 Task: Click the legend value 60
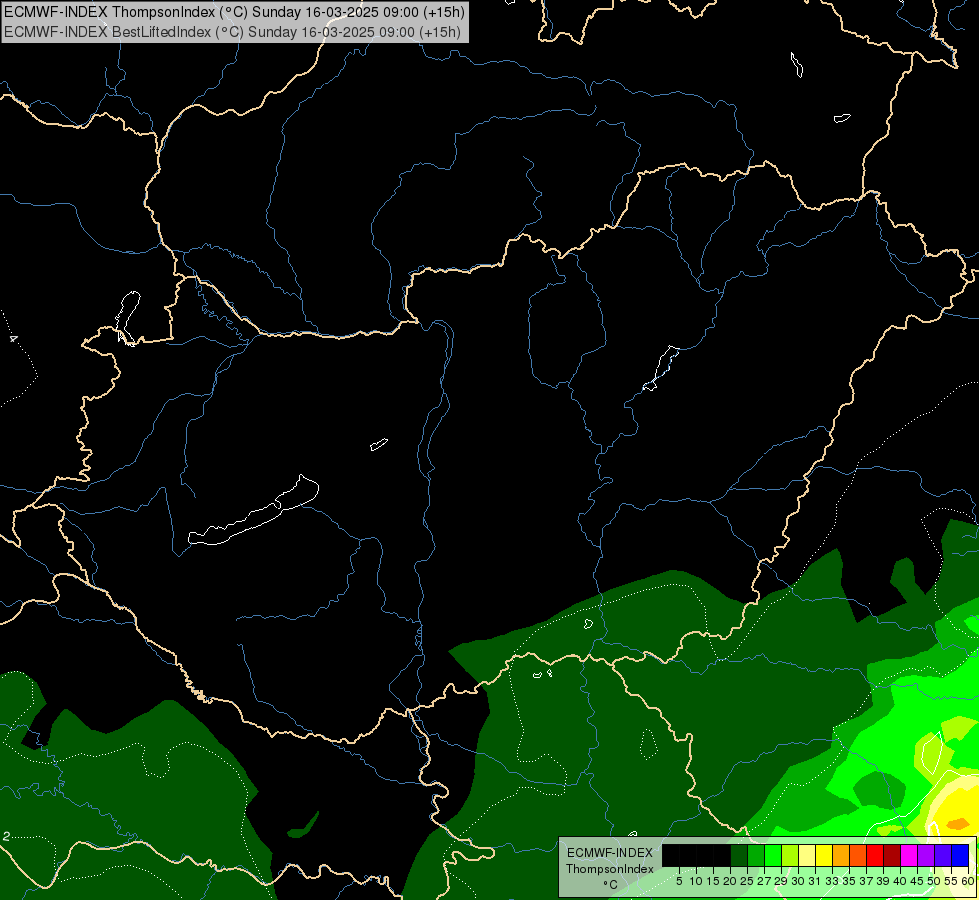[x=967, y=881]
